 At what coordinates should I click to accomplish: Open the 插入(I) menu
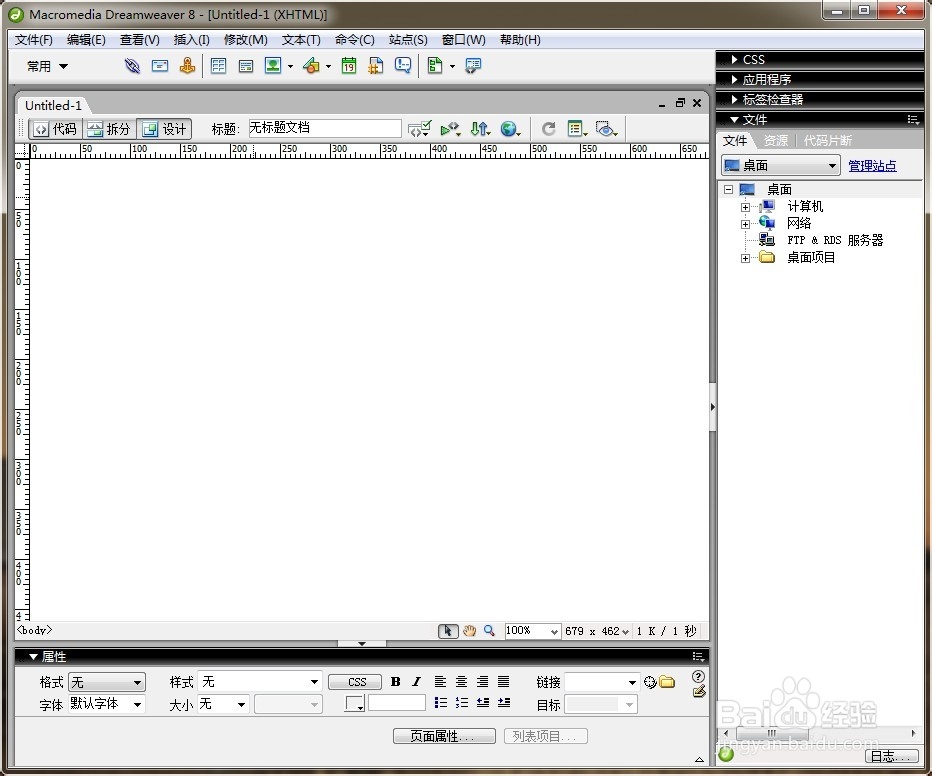[x=191, y=40]
